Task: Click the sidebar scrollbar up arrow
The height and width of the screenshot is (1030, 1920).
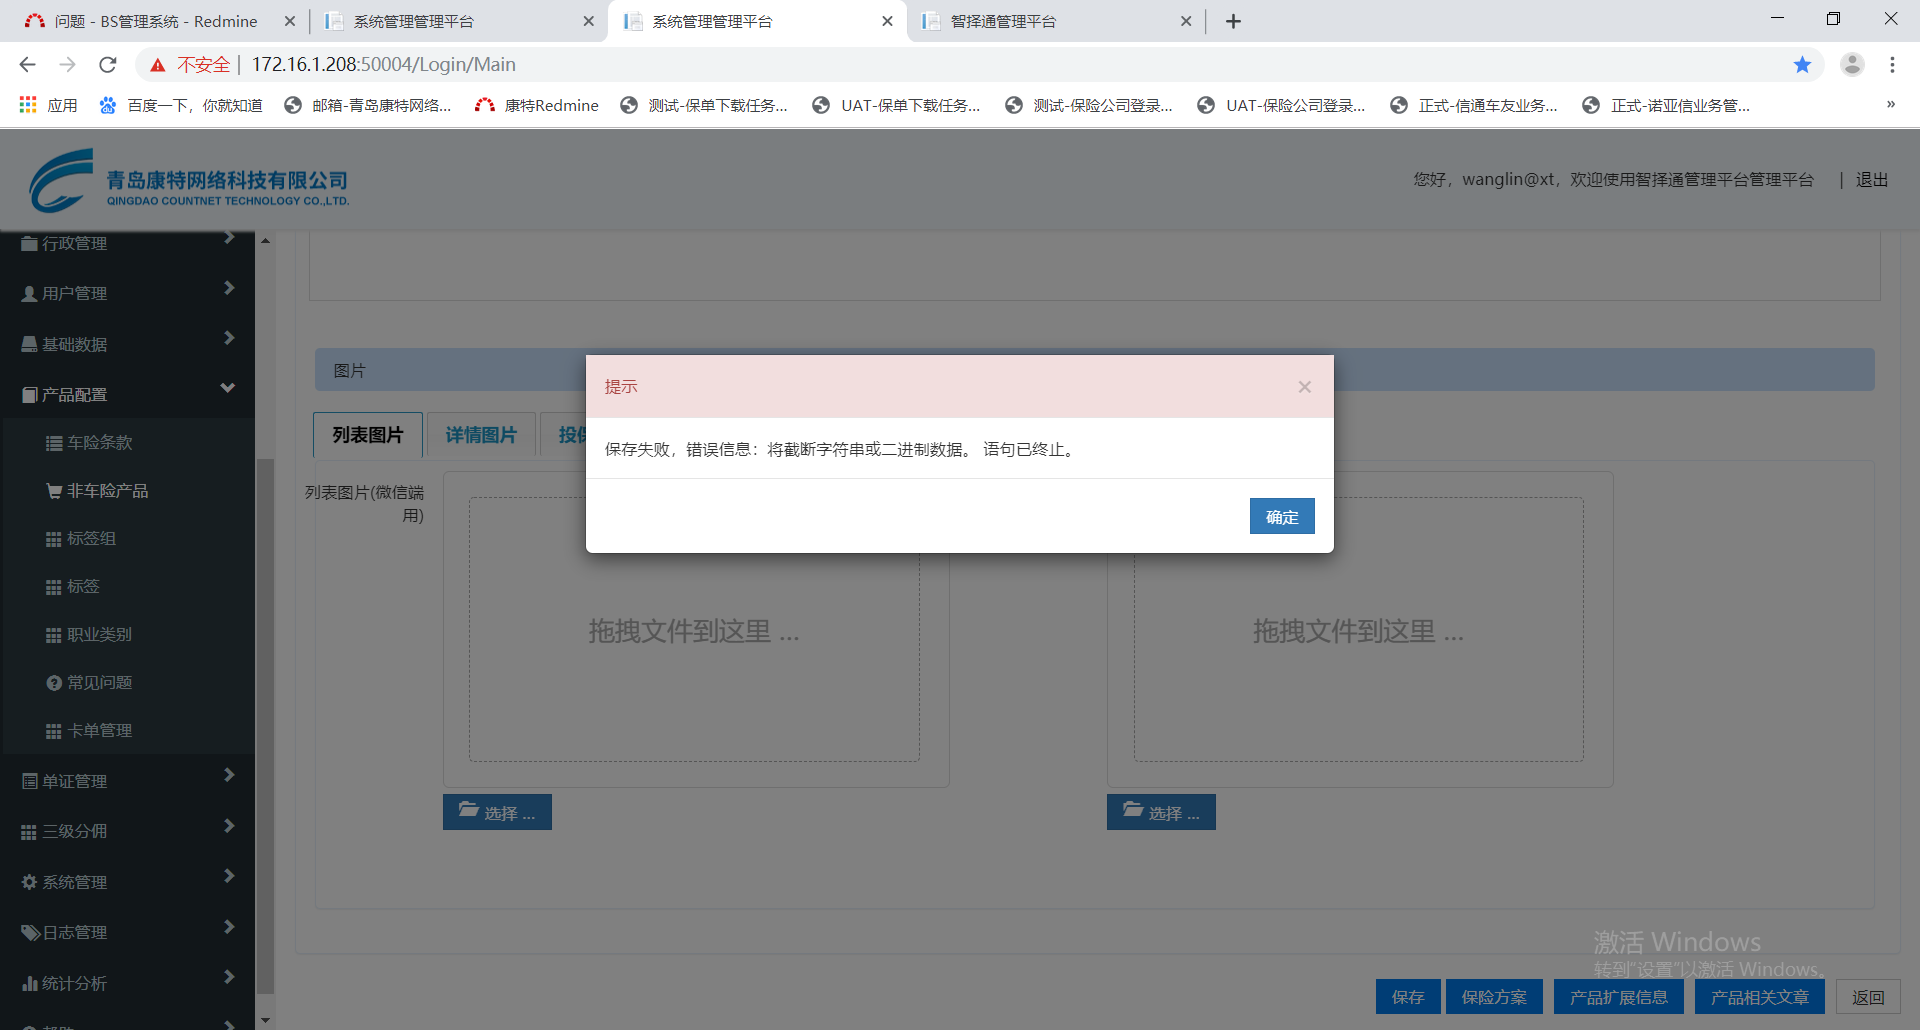Action: [265, 240]
